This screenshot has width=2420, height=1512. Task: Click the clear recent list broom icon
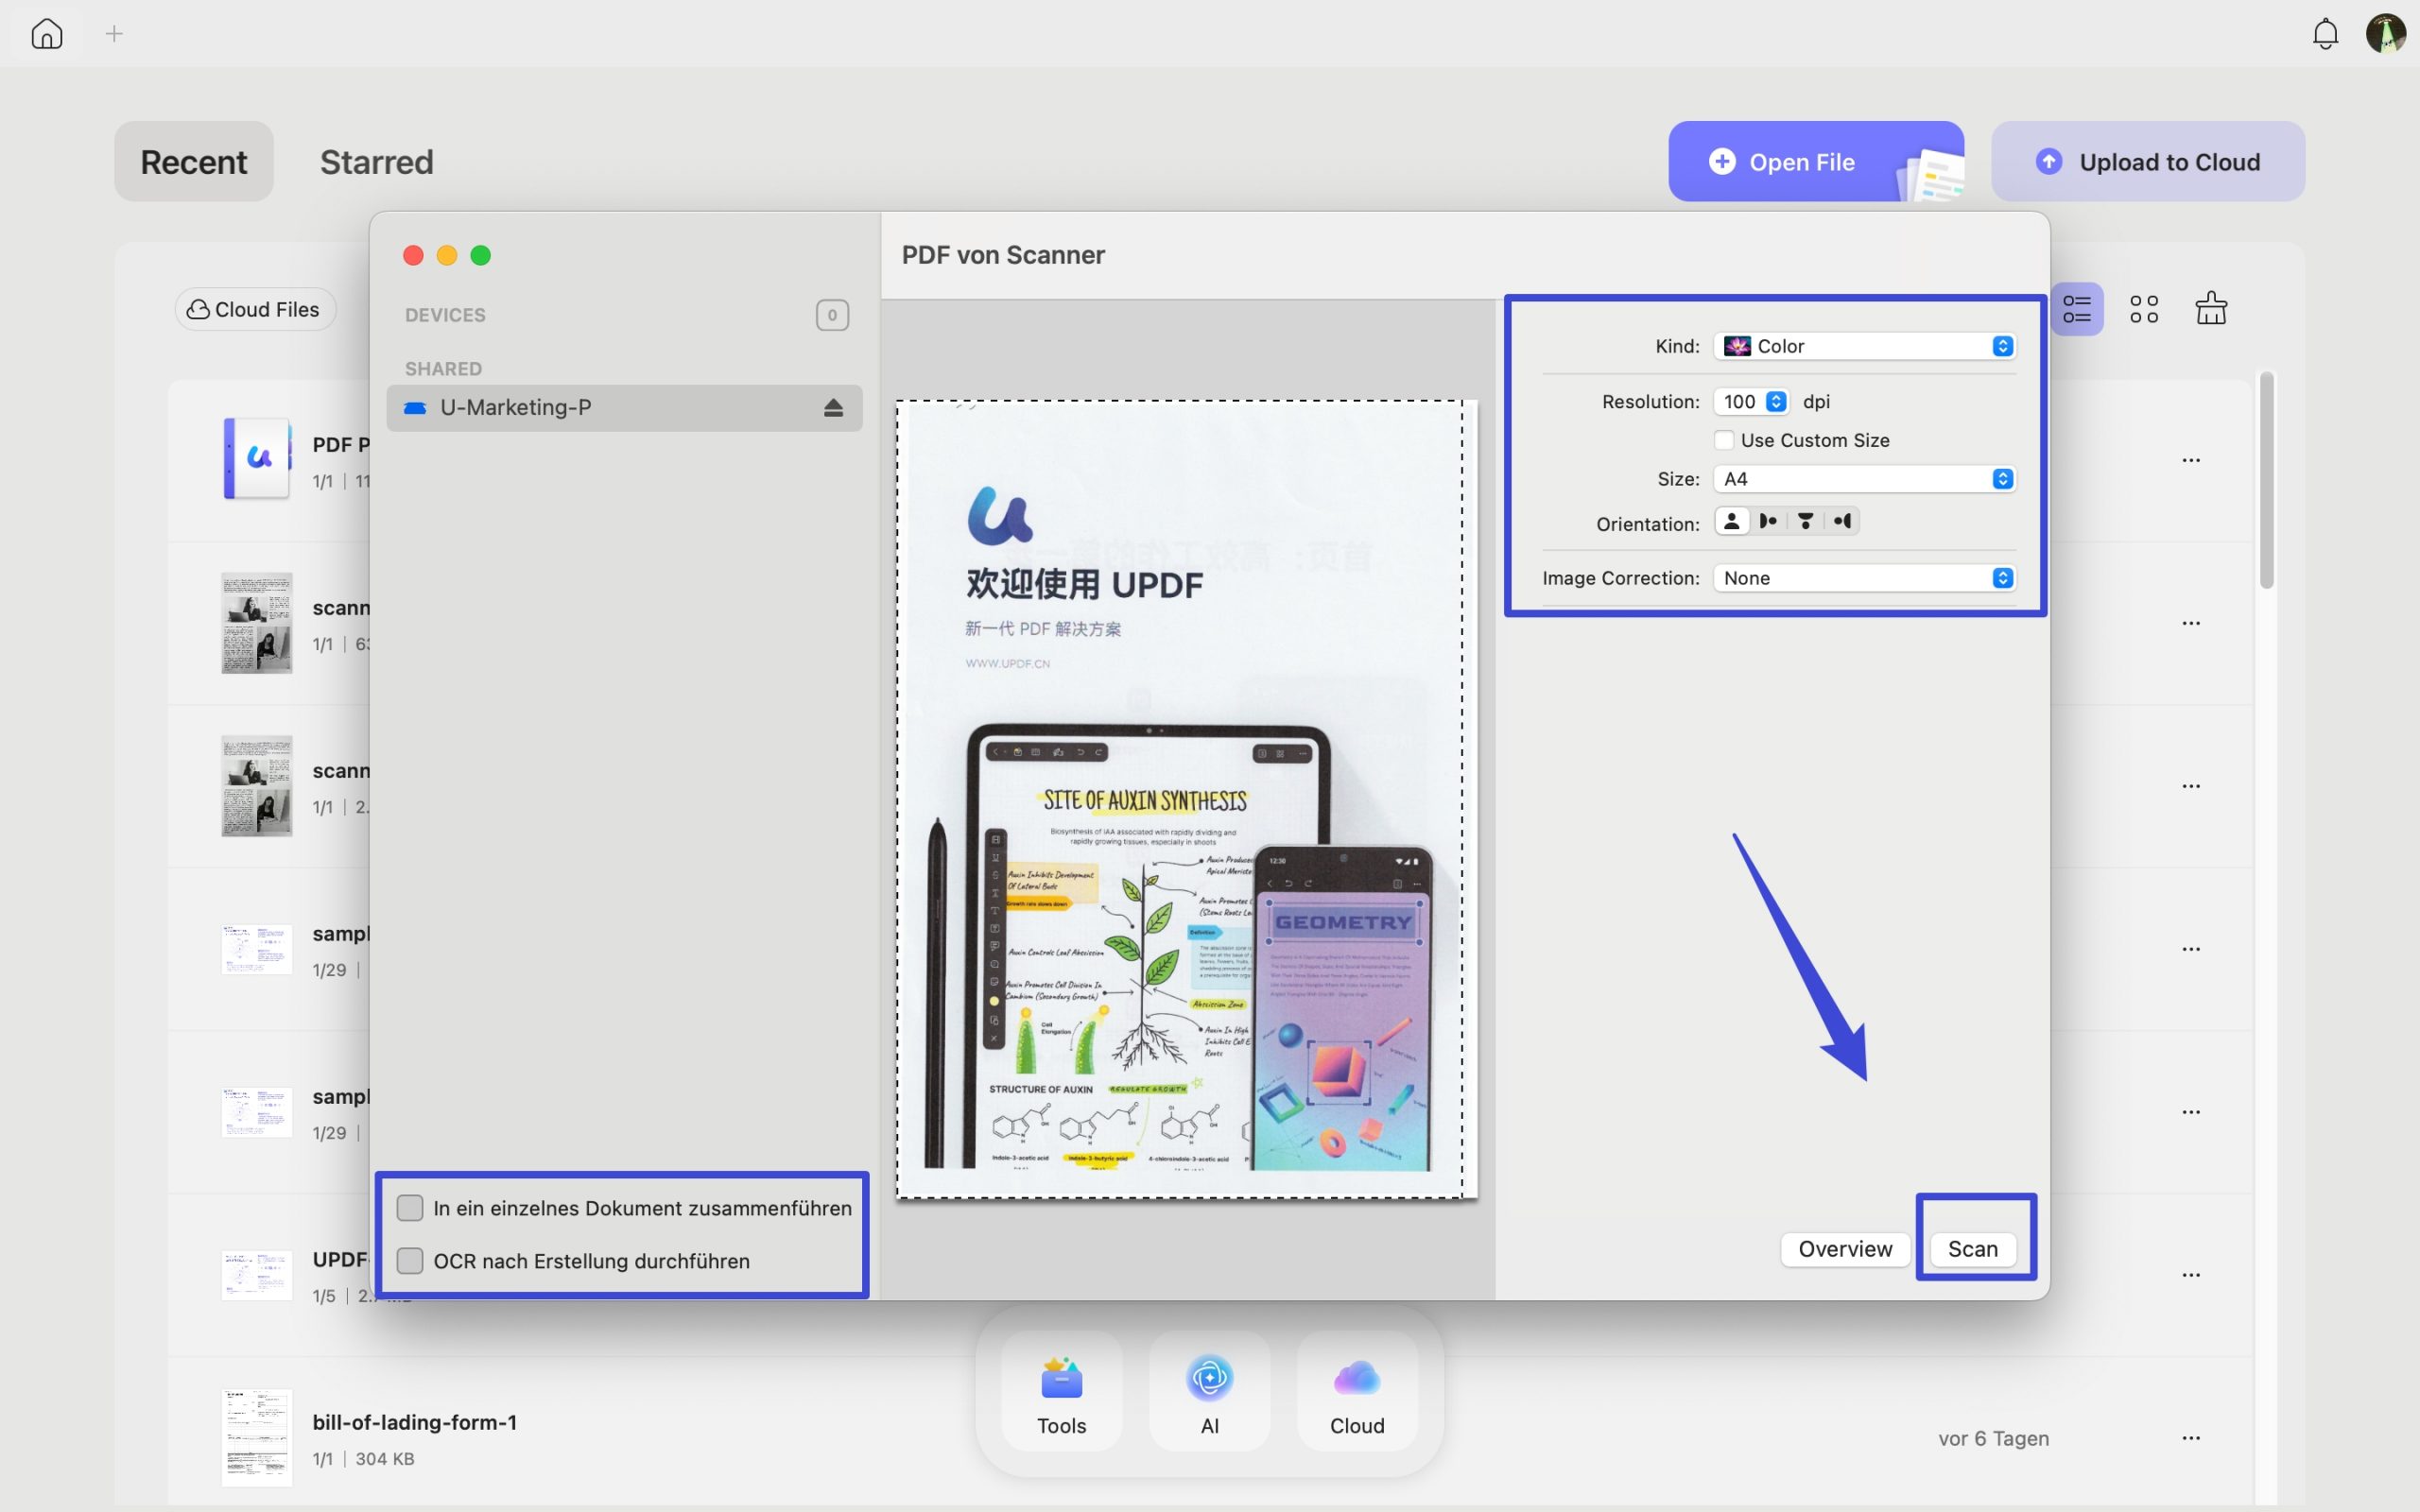coord(2210,308)
